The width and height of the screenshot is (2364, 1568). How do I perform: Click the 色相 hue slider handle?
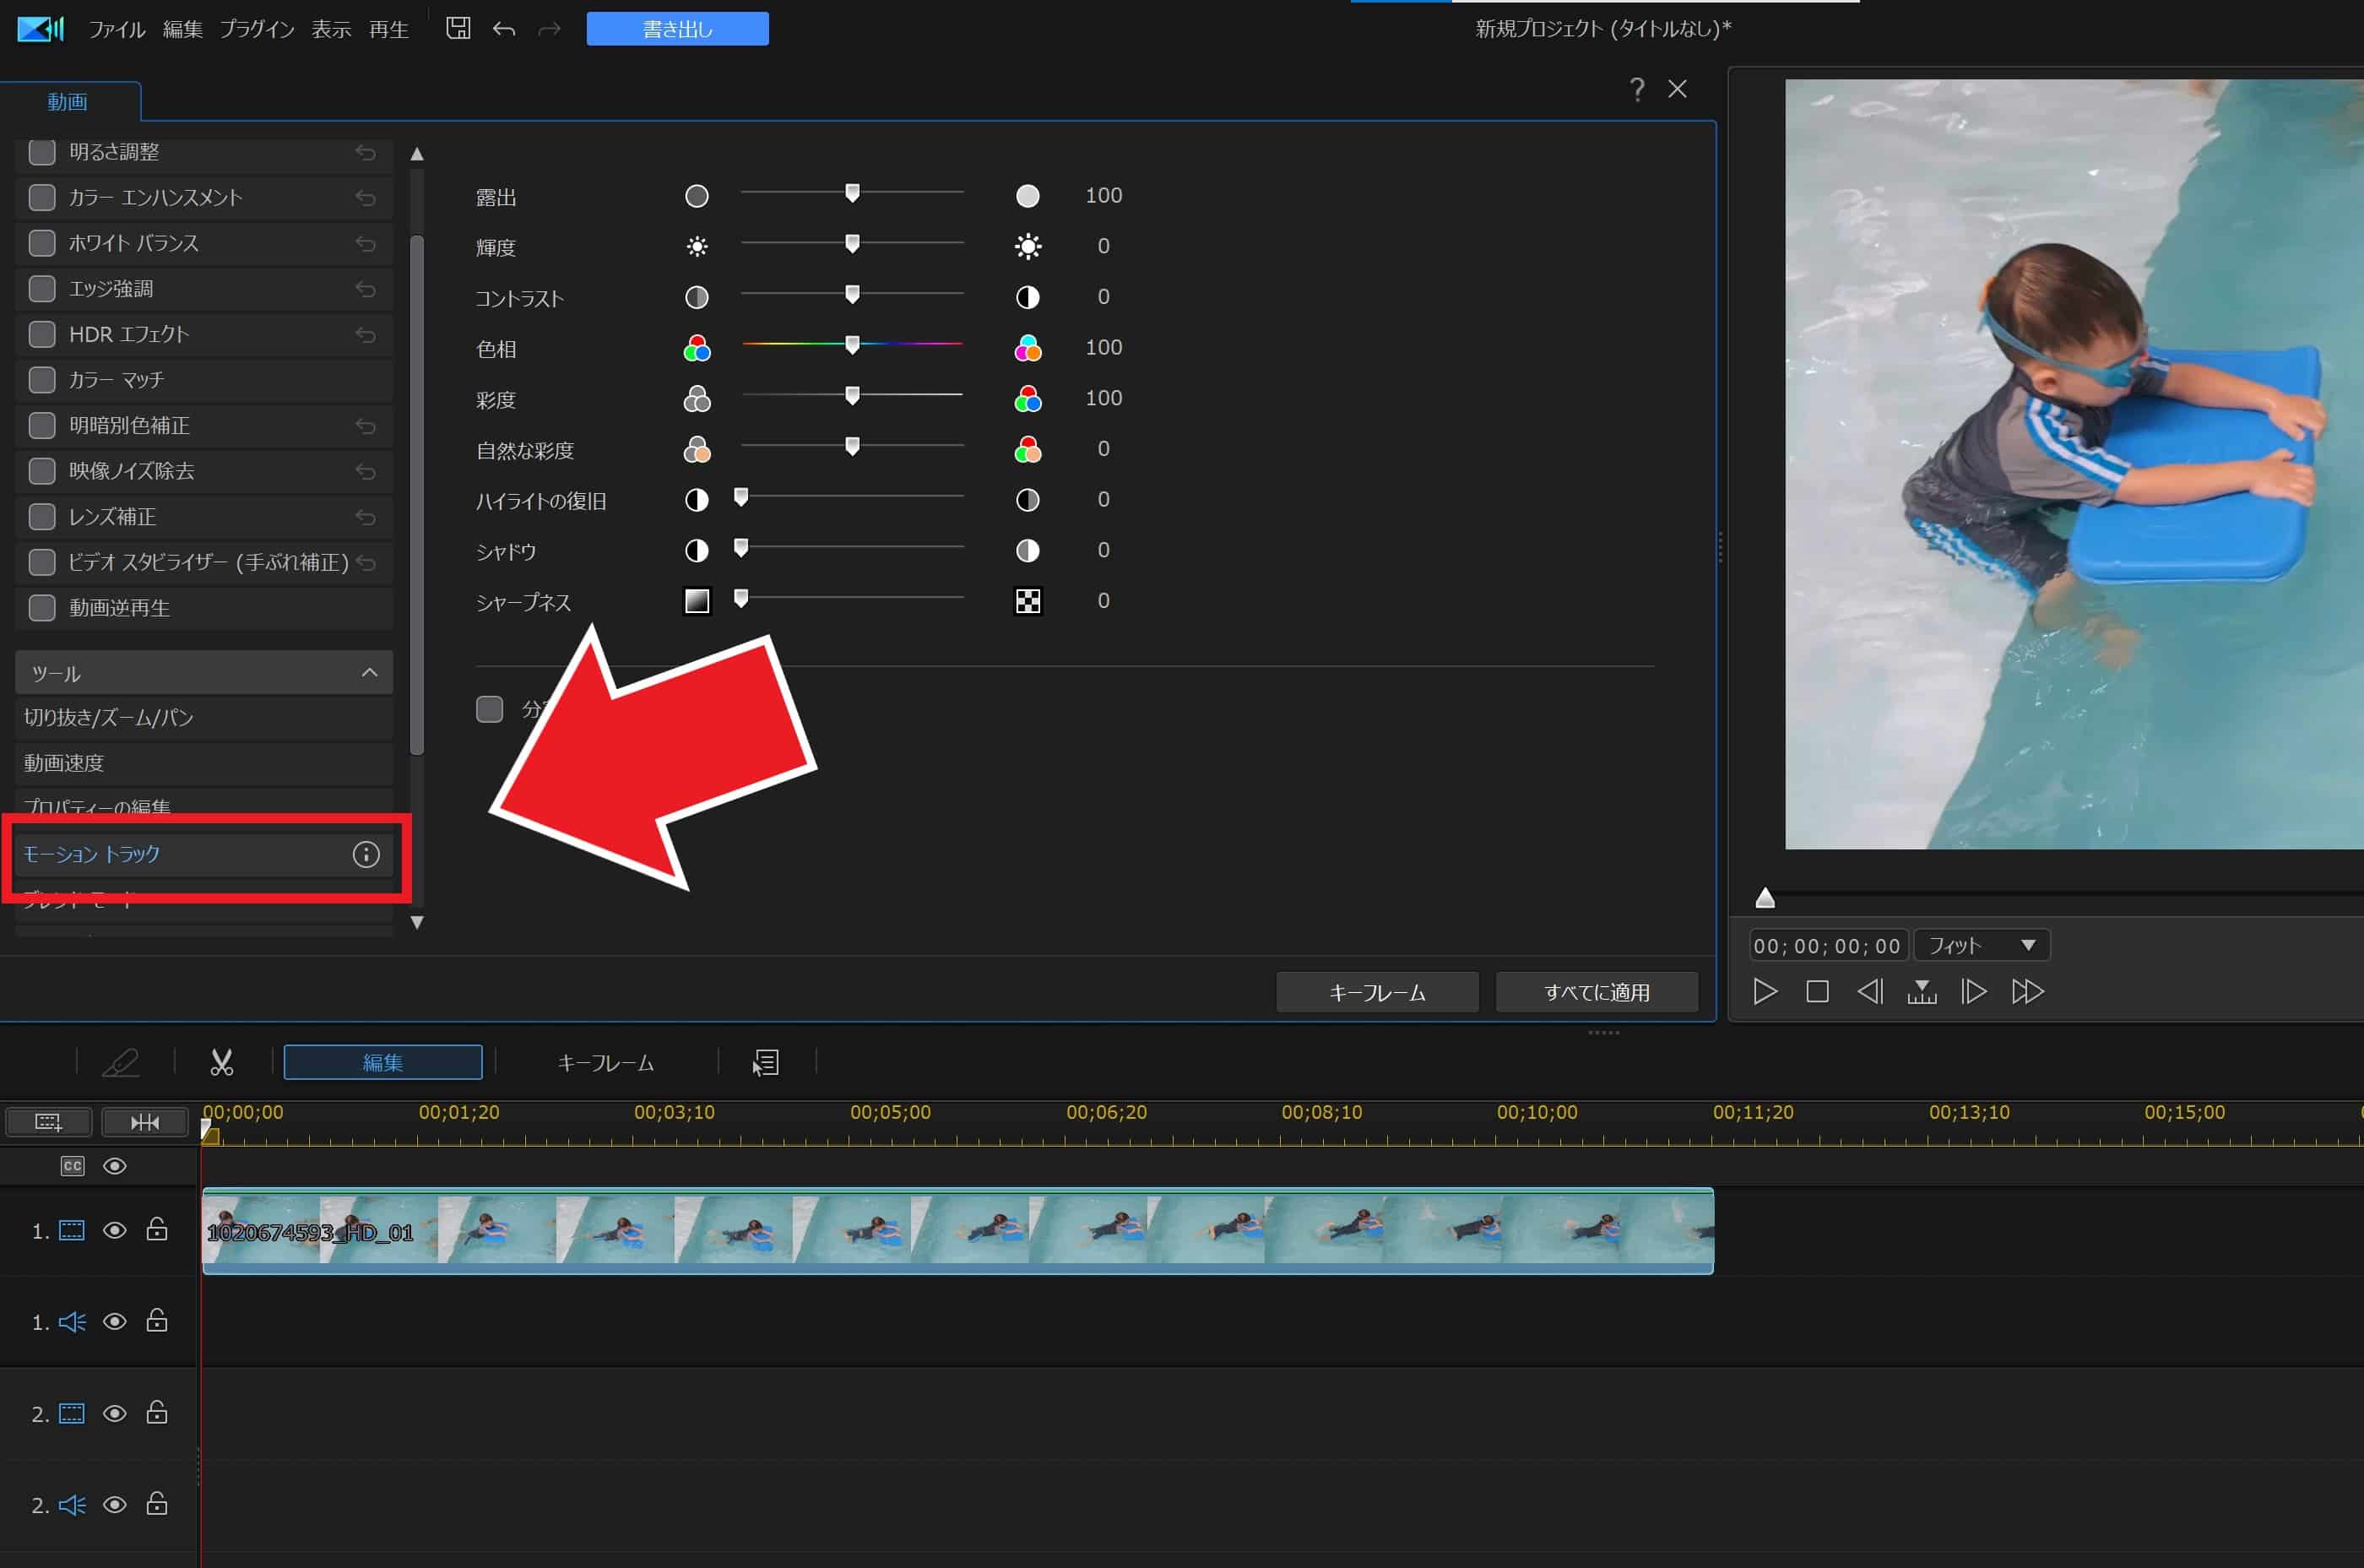pos(852,345)
